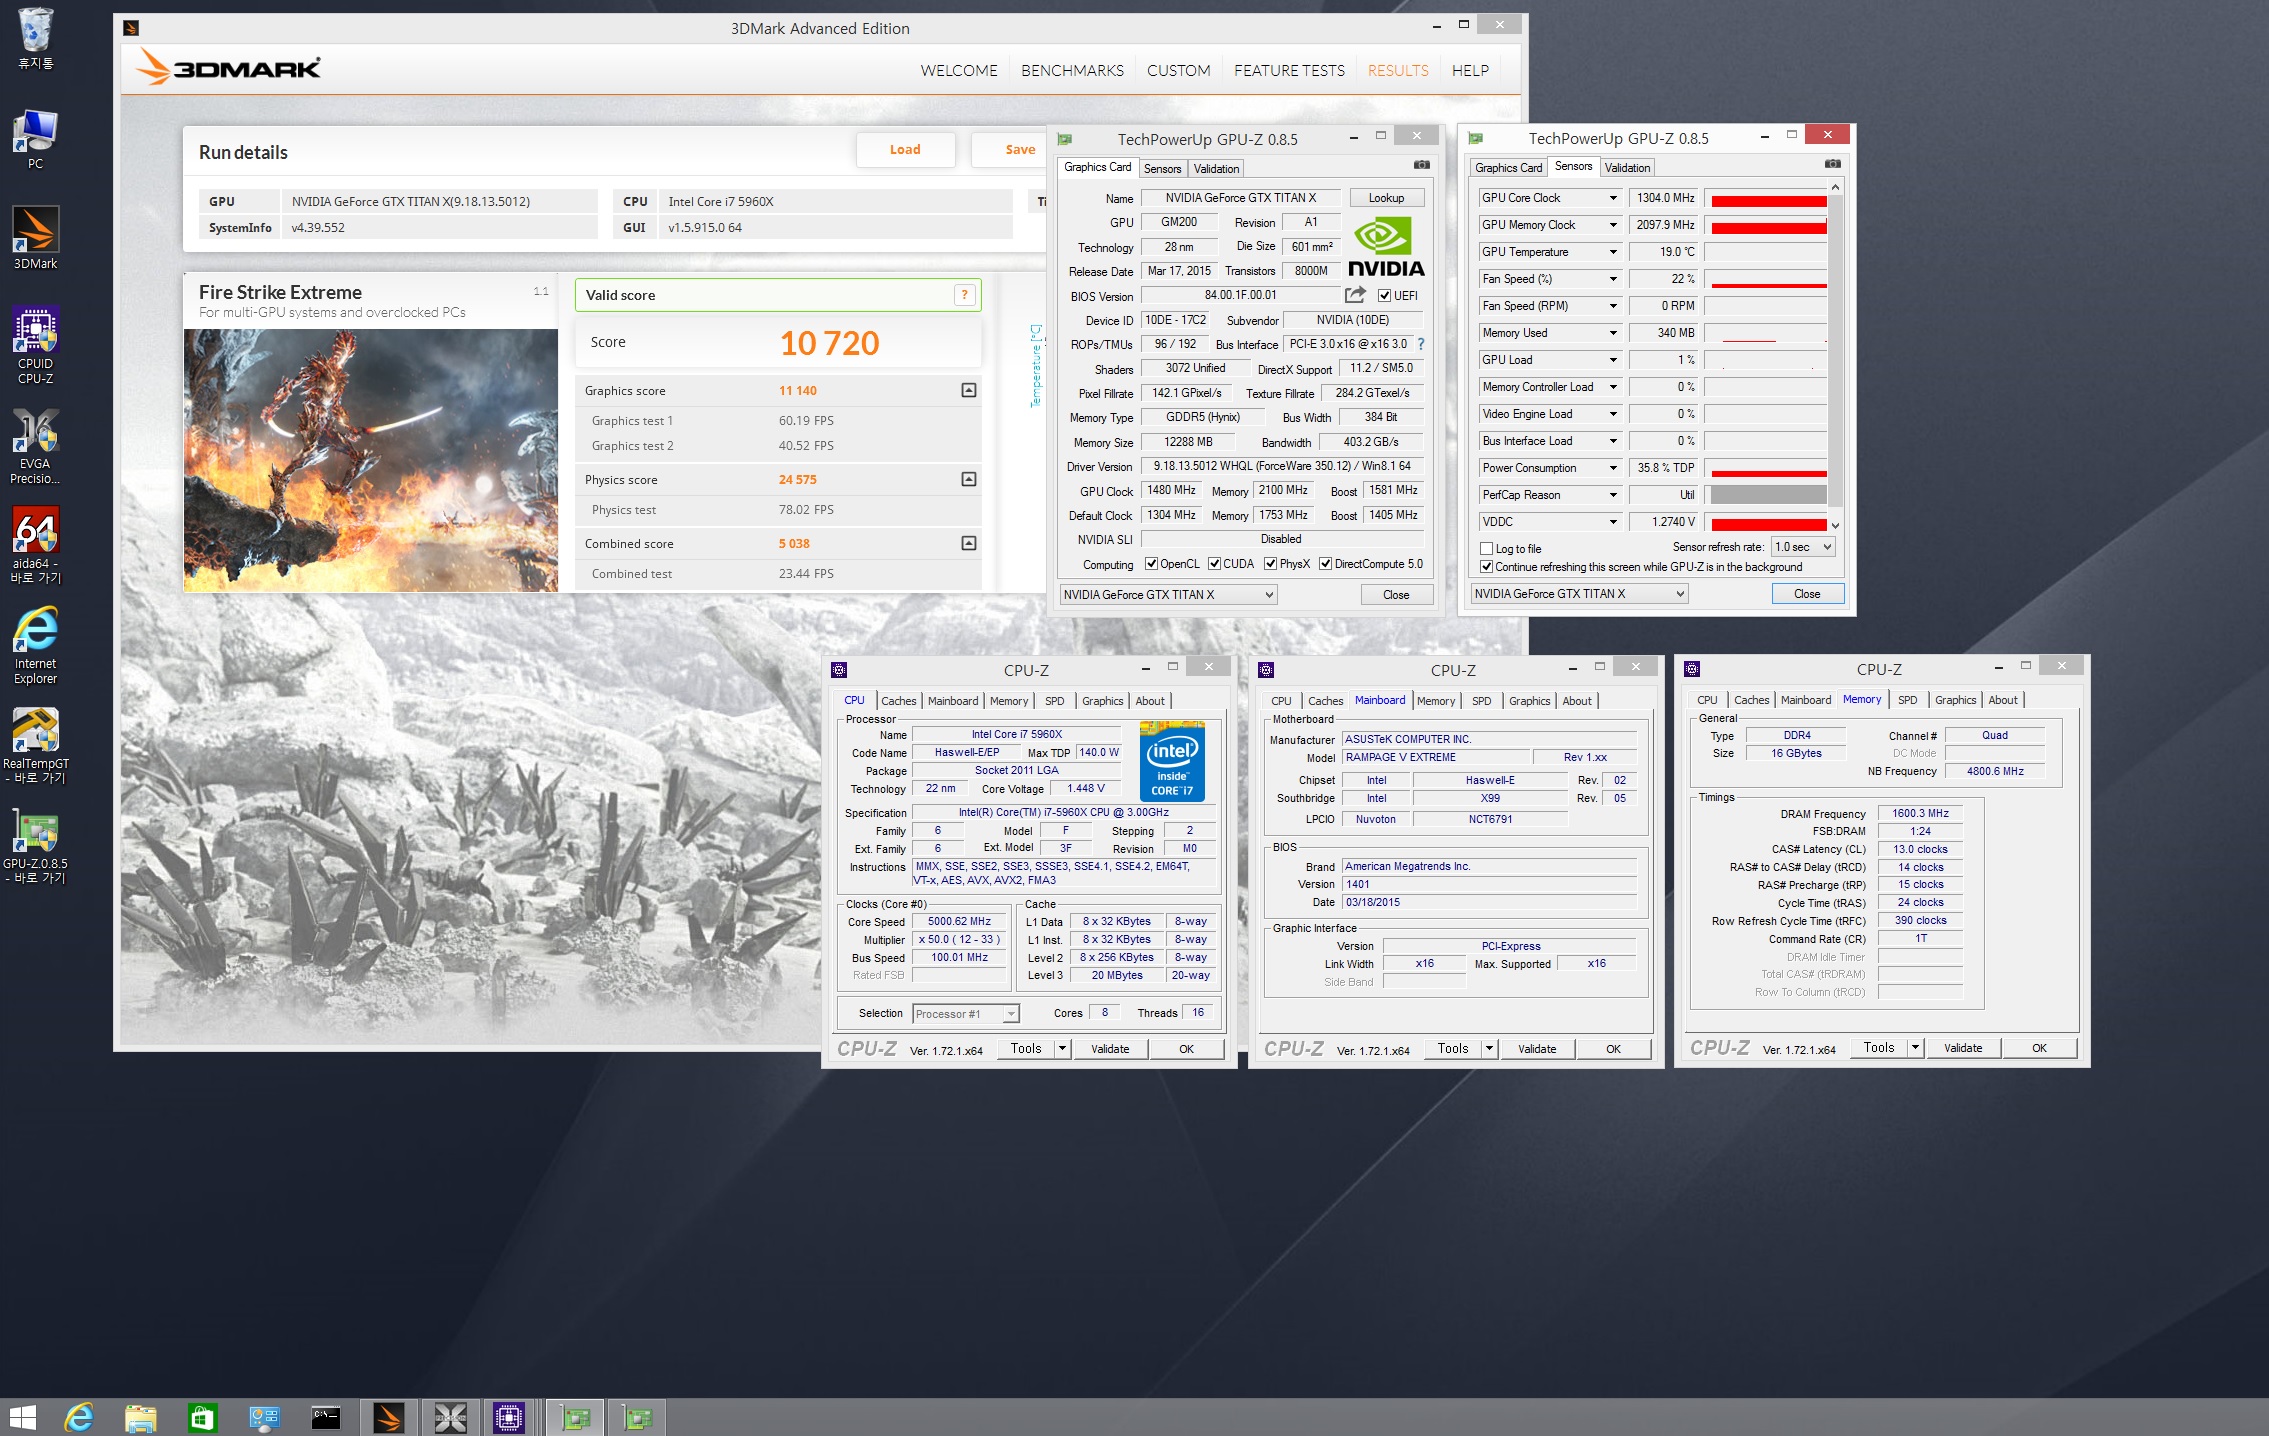The width and height of the screenshot is (2269, 1436).
Task: Launch the aida64 desktop shortcut
Action: point(35,545)
